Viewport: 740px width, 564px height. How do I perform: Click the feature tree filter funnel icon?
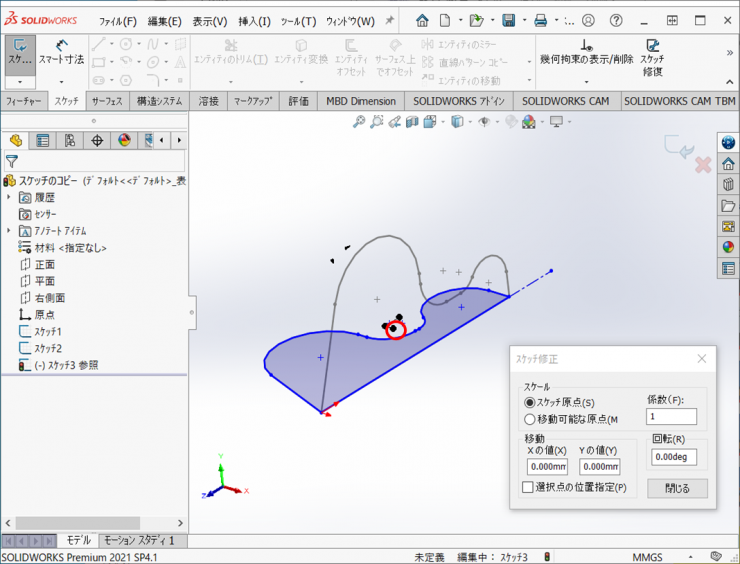point(11,160)
